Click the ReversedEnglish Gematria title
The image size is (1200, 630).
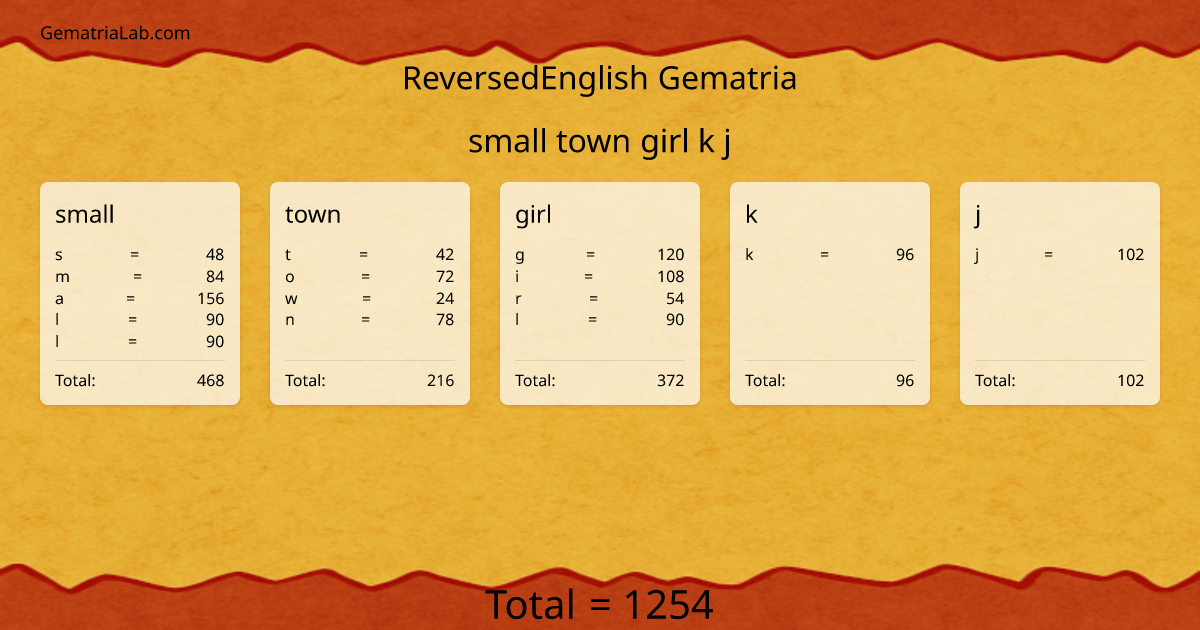pyautogui.click(x=600, y=78)
